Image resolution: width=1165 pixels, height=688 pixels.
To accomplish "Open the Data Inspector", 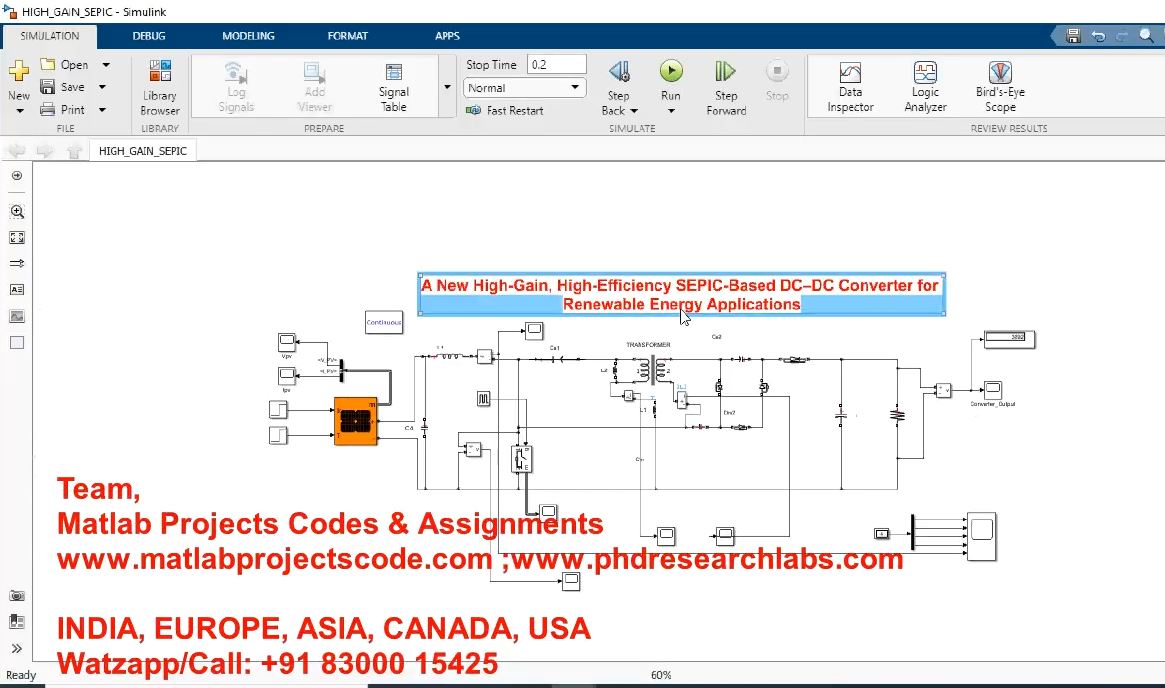I will point(850,88).
